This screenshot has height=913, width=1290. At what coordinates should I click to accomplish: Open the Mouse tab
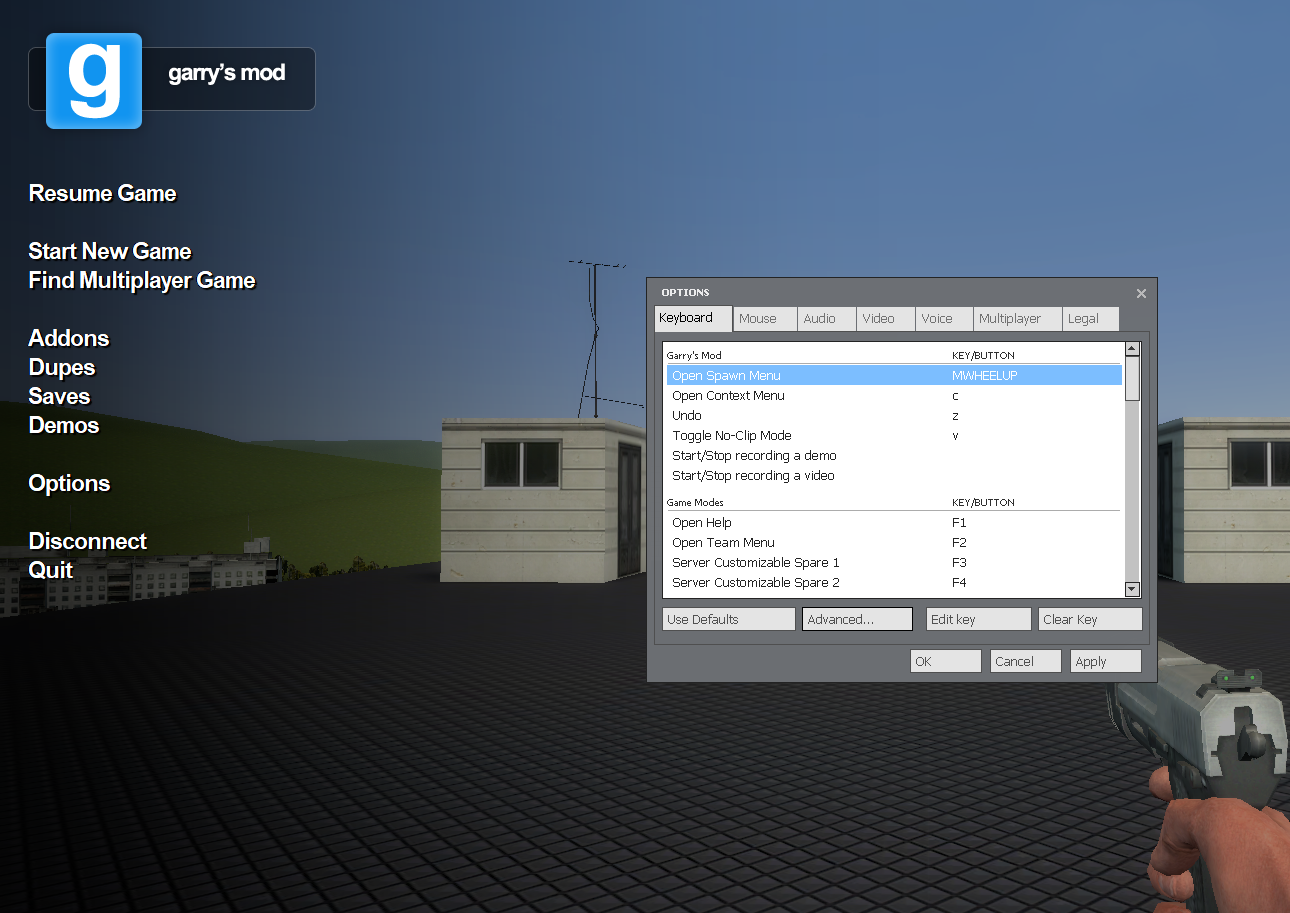click(765, 319)
